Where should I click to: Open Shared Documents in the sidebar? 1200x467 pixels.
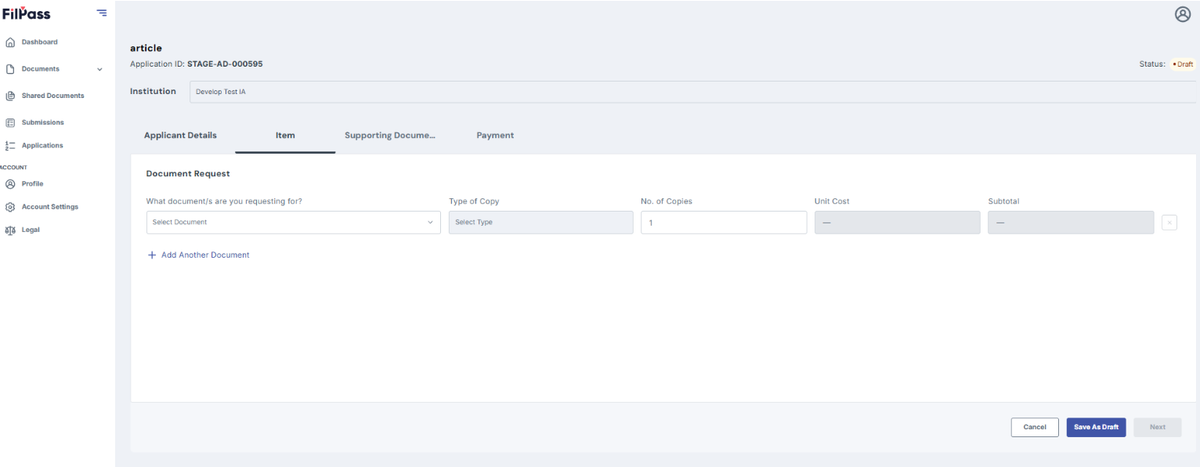point(53,96)
